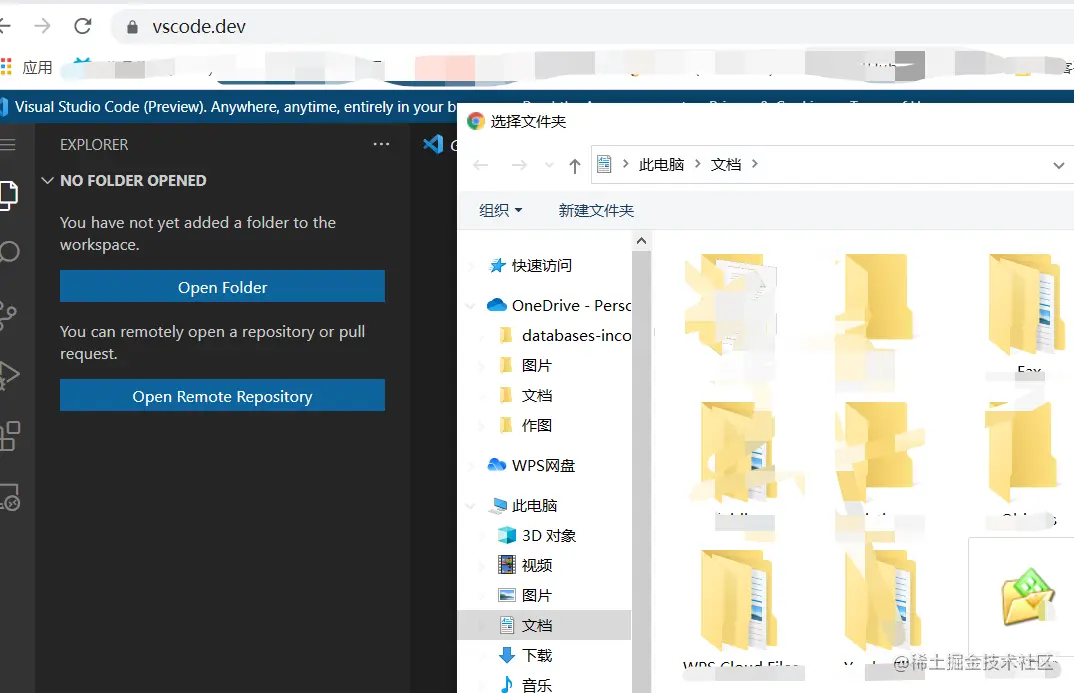Viewport: 1074px width, 693px height.
Task: Click the VS Code logo editor tab icon
Action: [433, 144]
